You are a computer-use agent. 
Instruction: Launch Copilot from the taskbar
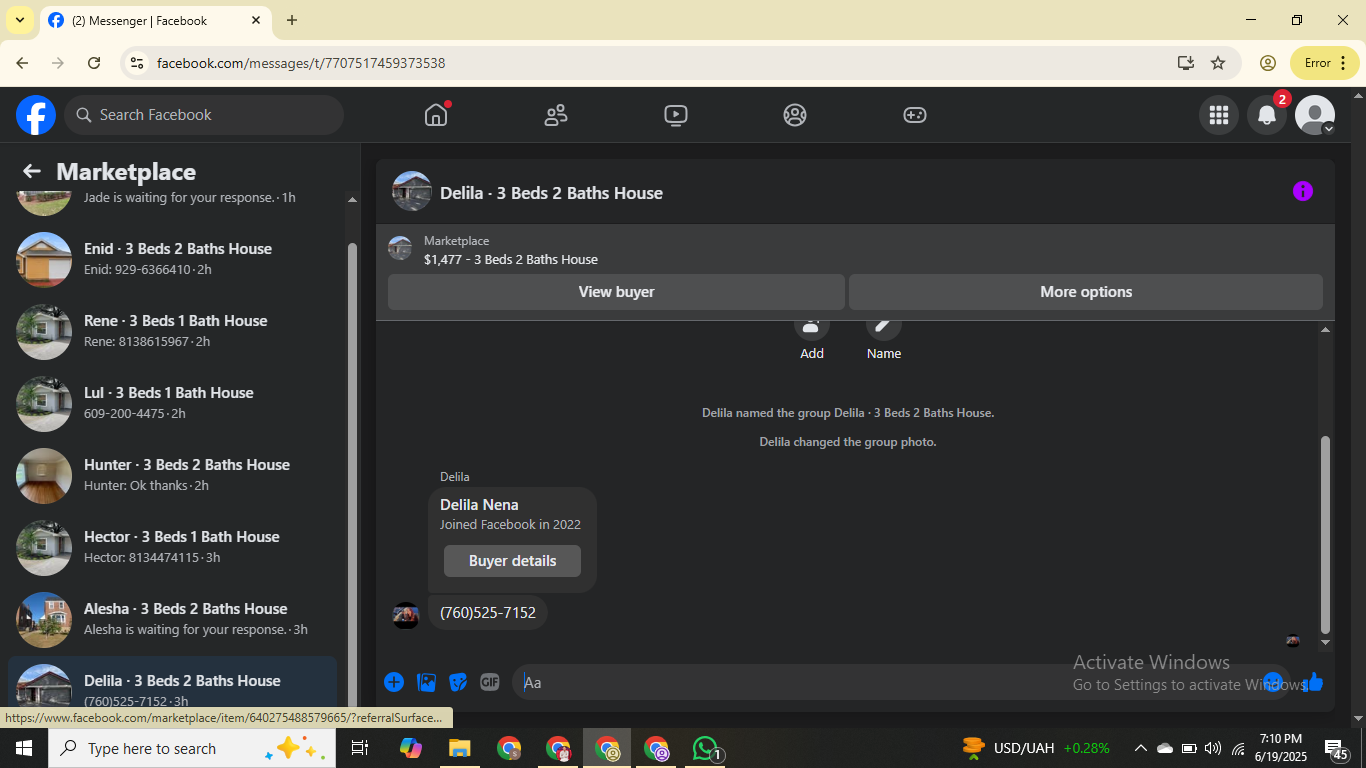pos(410,748)
